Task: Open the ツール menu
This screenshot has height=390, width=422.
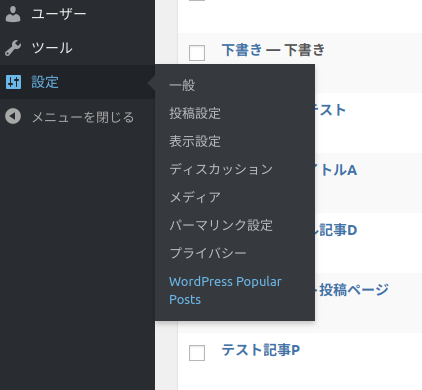Action: tap(77, 48)
